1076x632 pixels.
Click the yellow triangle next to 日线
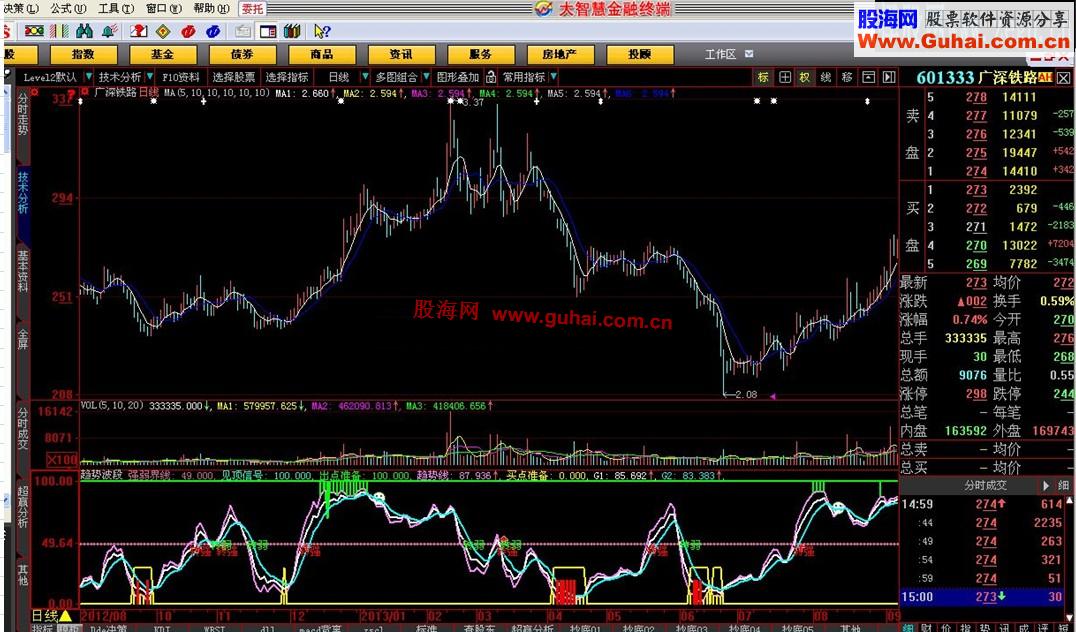pyautogui.click(x=65, y=616)
